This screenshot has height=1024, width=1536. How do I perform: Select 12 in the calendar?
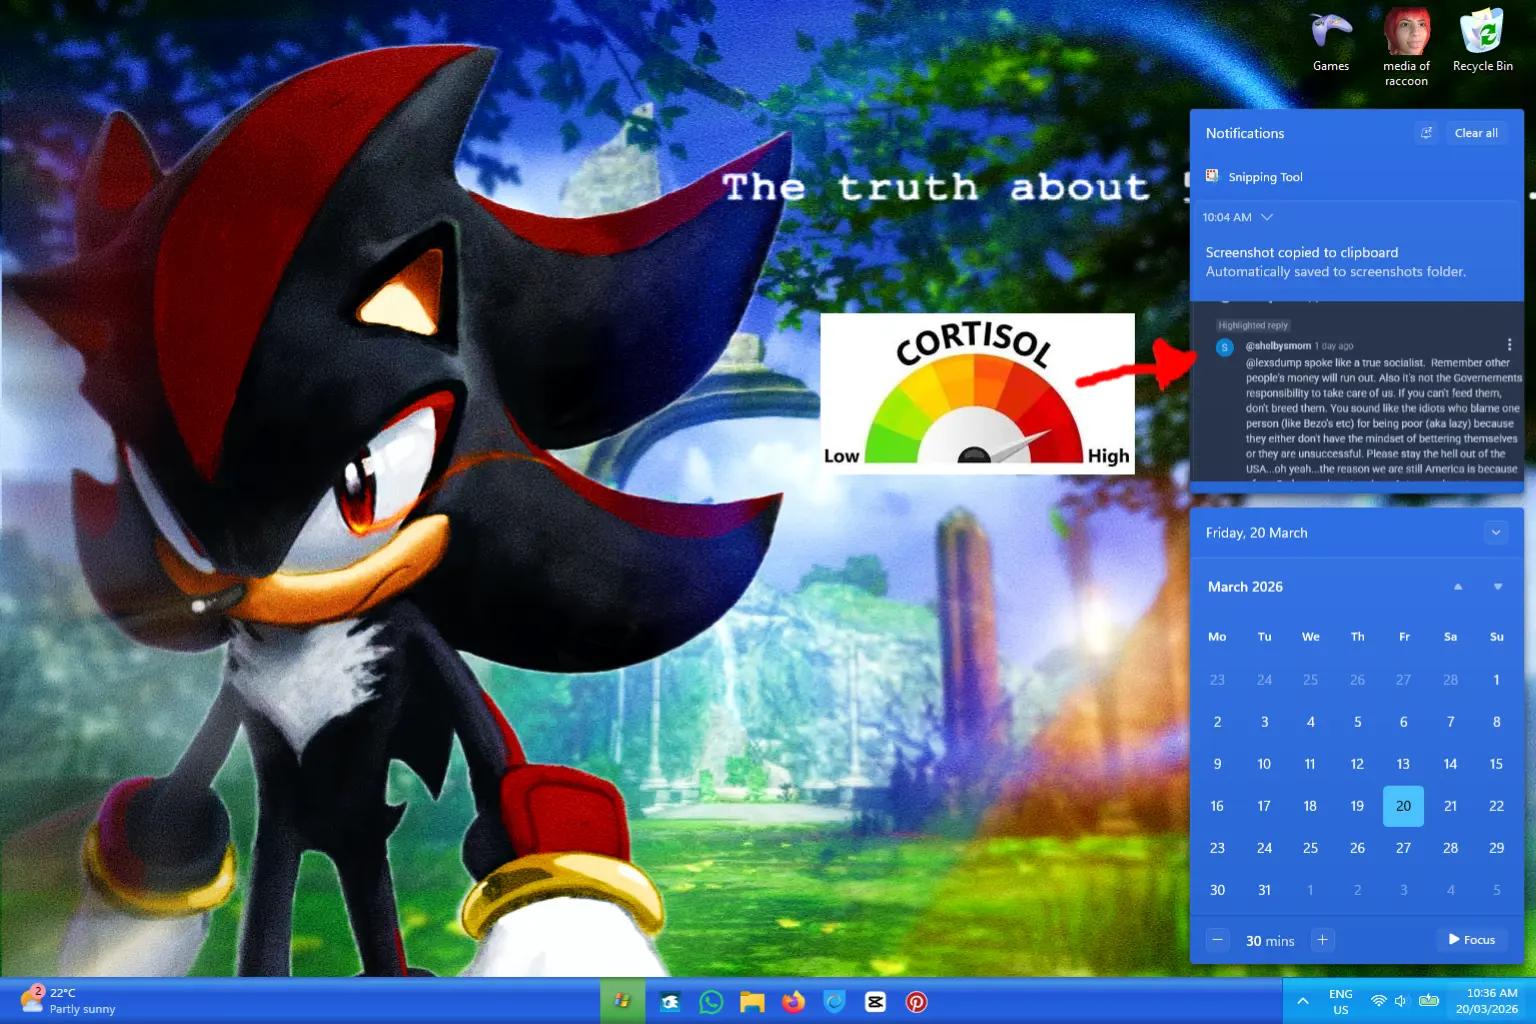[x=1357, y=764]
